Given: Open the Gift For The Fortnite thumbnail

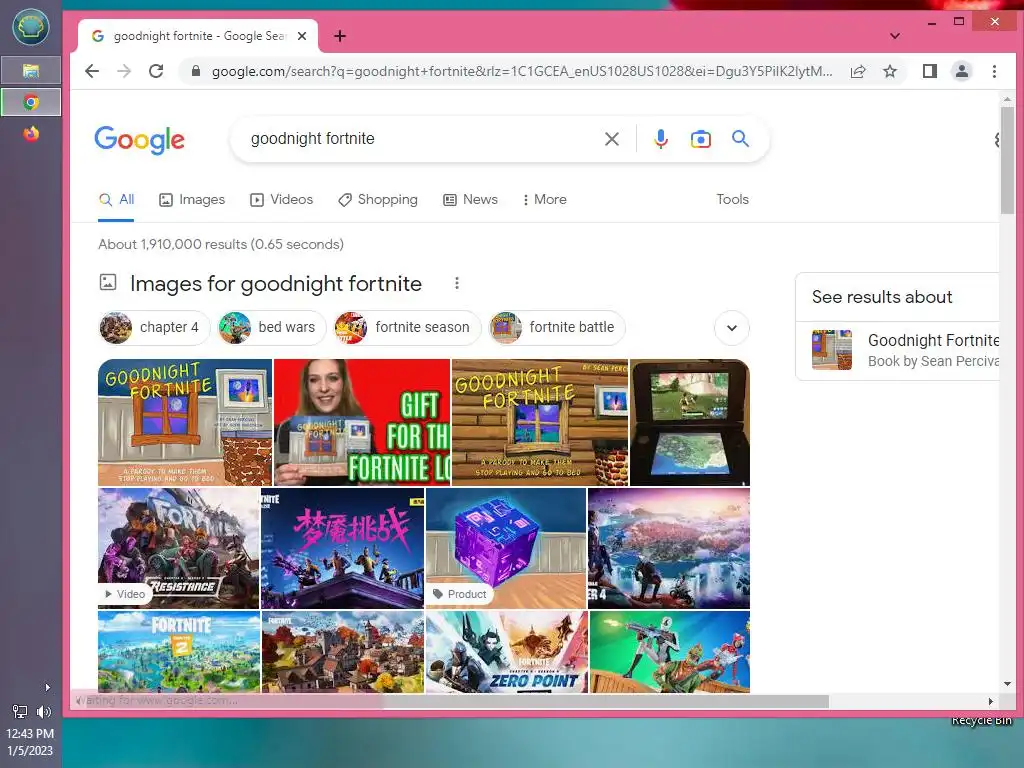Looking at the screenshot, I should pos(362,423).
